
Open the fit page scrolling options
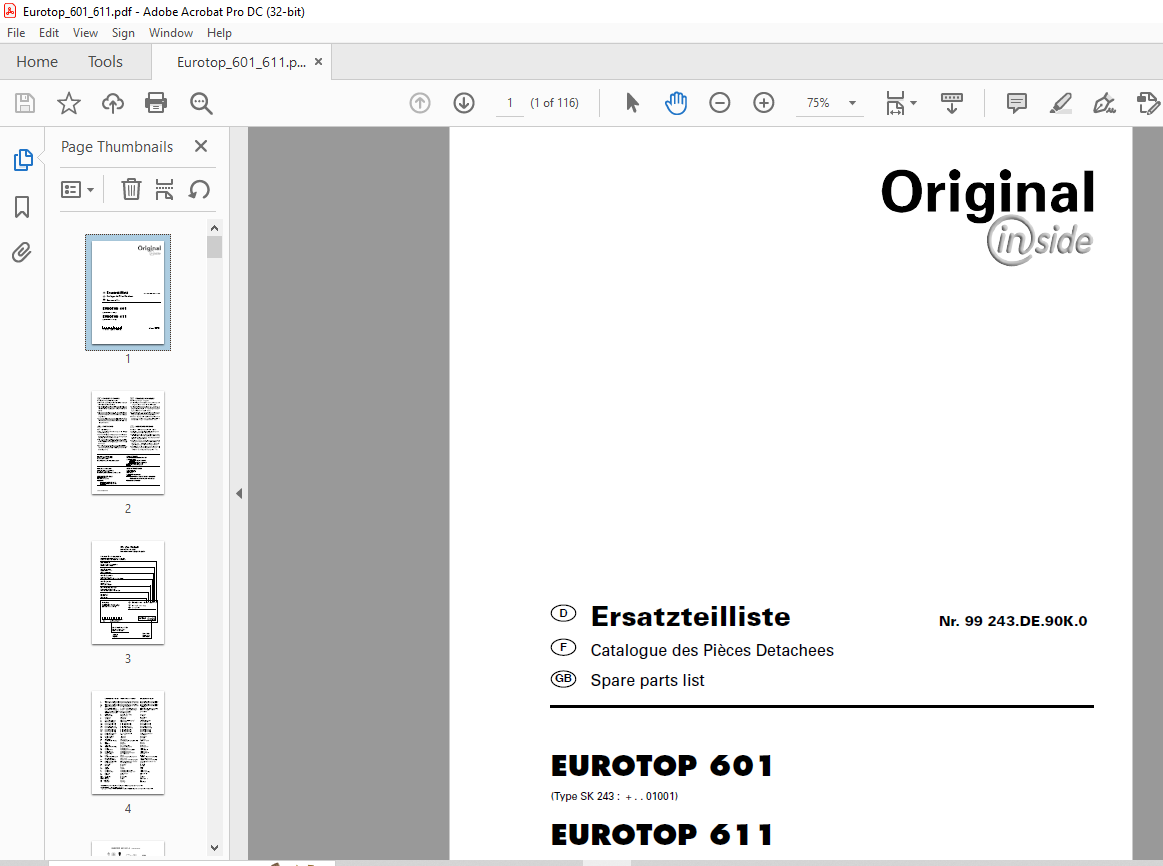pyautogui.click(x=895, y=103)
